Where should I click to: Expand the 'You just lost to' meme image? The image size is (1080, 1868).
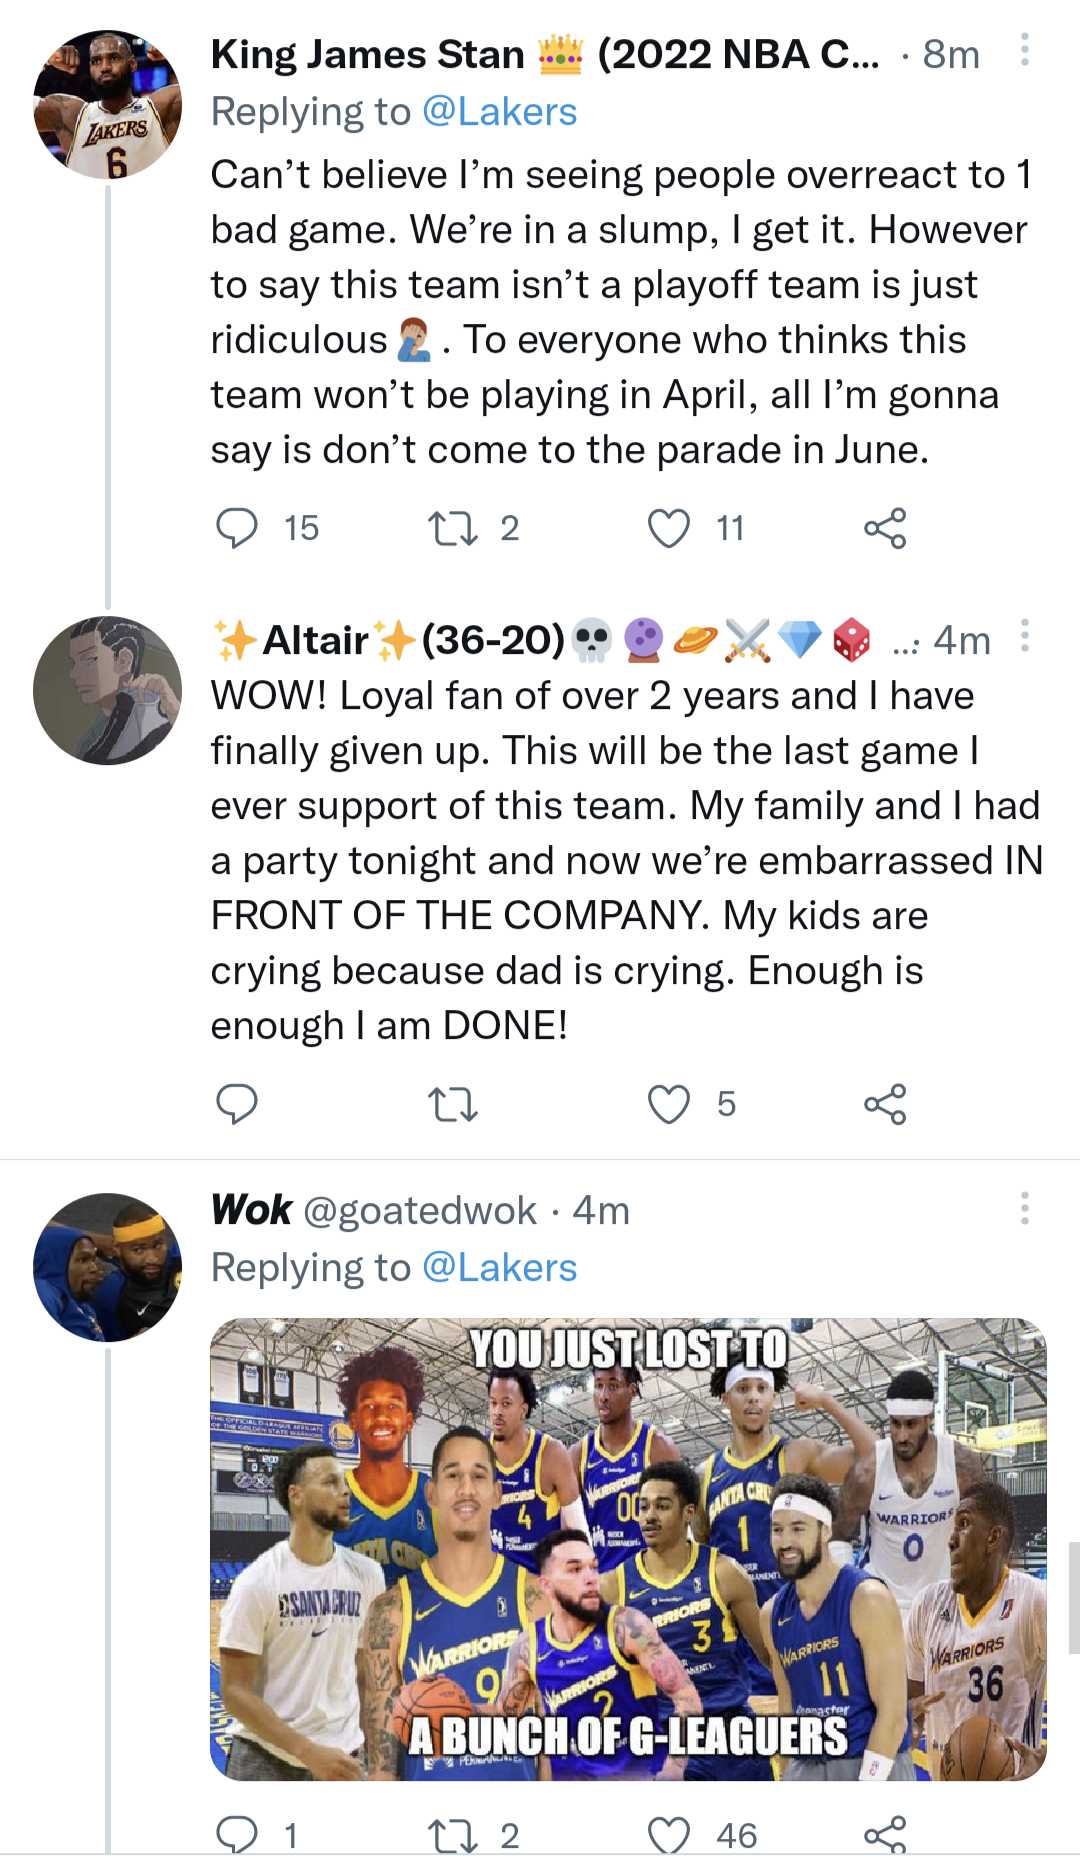(628, 1548)
